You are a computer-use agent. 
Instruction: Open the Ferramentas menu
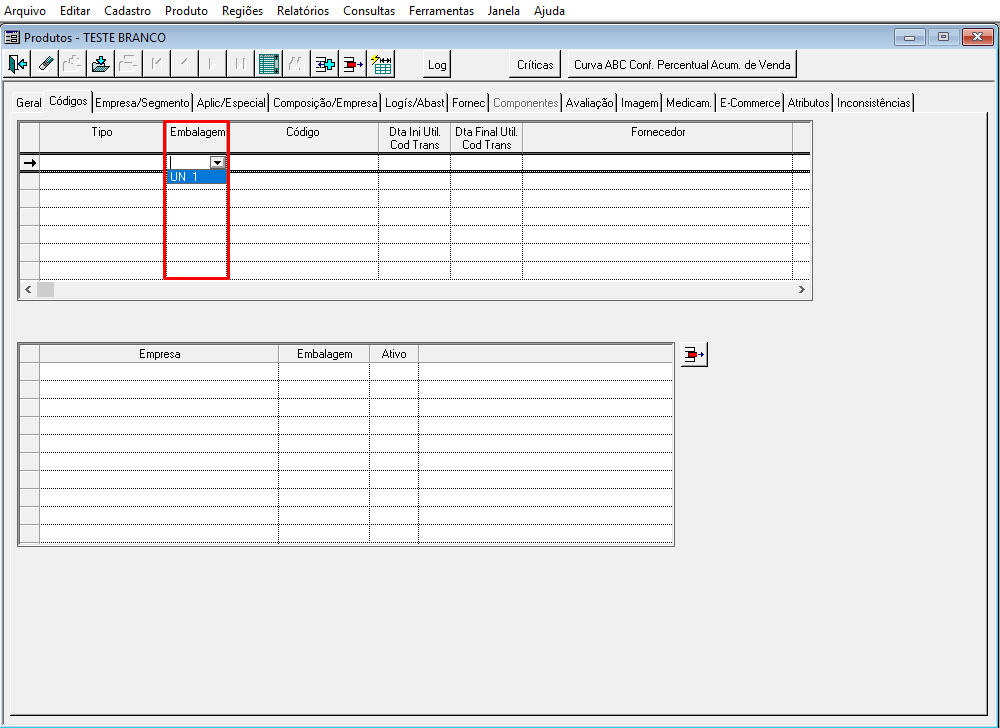pos(441,11)
